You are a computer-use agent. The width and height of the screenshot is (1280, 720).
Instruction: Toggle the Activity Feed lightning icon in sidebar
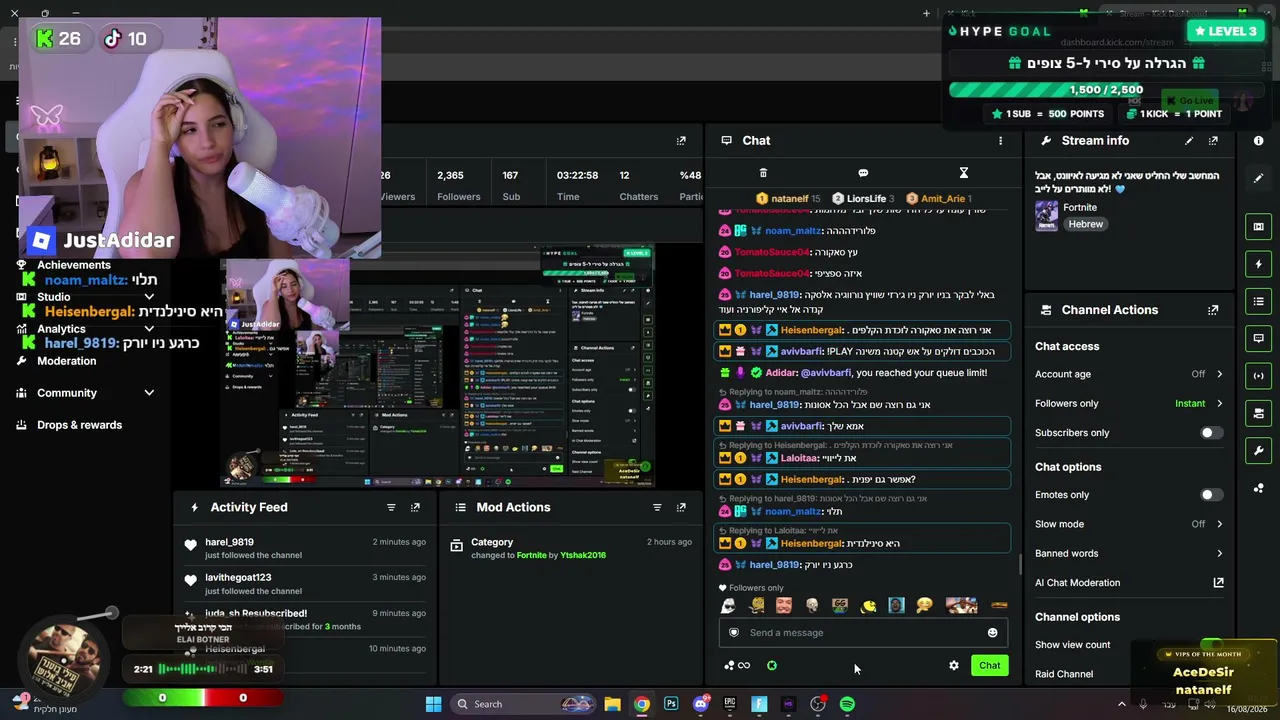[x=1258, y=264]
